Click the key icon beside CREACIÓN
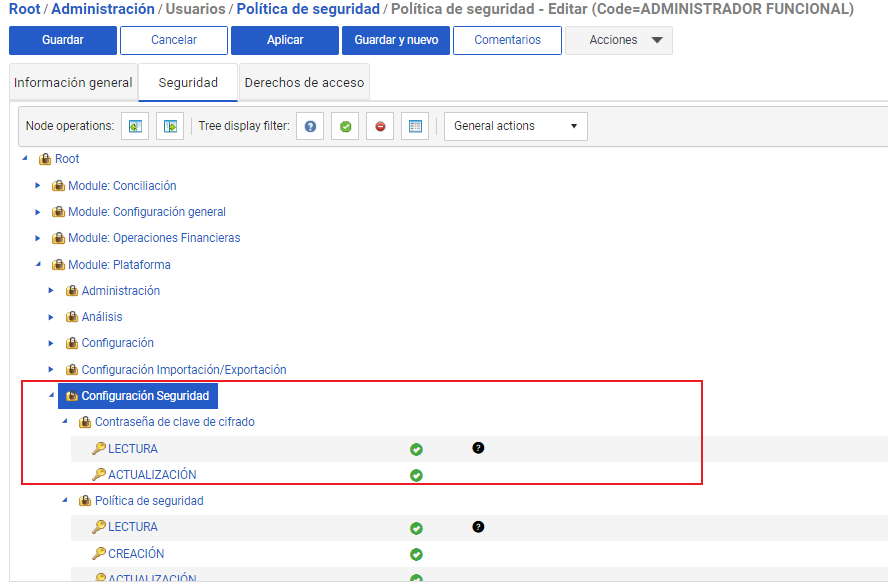The height and width of the screenshot is (588, 888). 99,554
